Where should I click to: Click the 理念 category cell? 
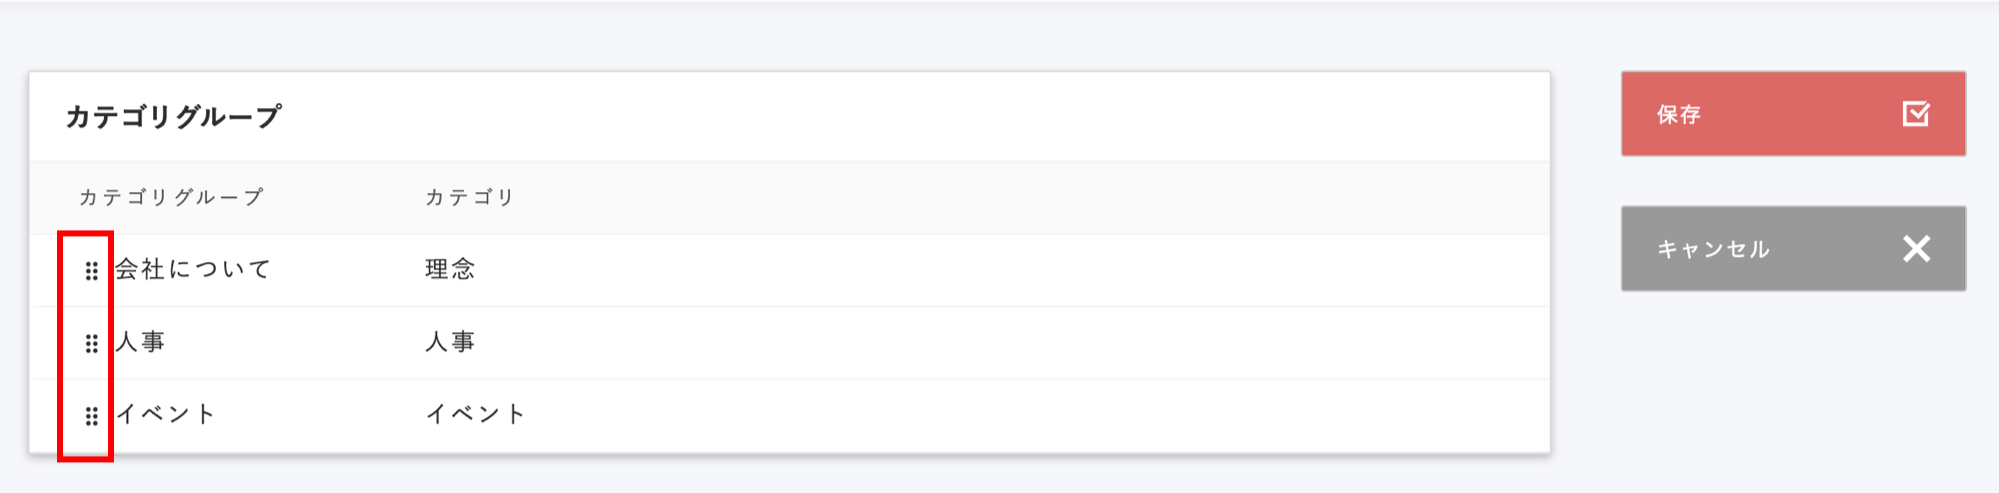point(450,269)
